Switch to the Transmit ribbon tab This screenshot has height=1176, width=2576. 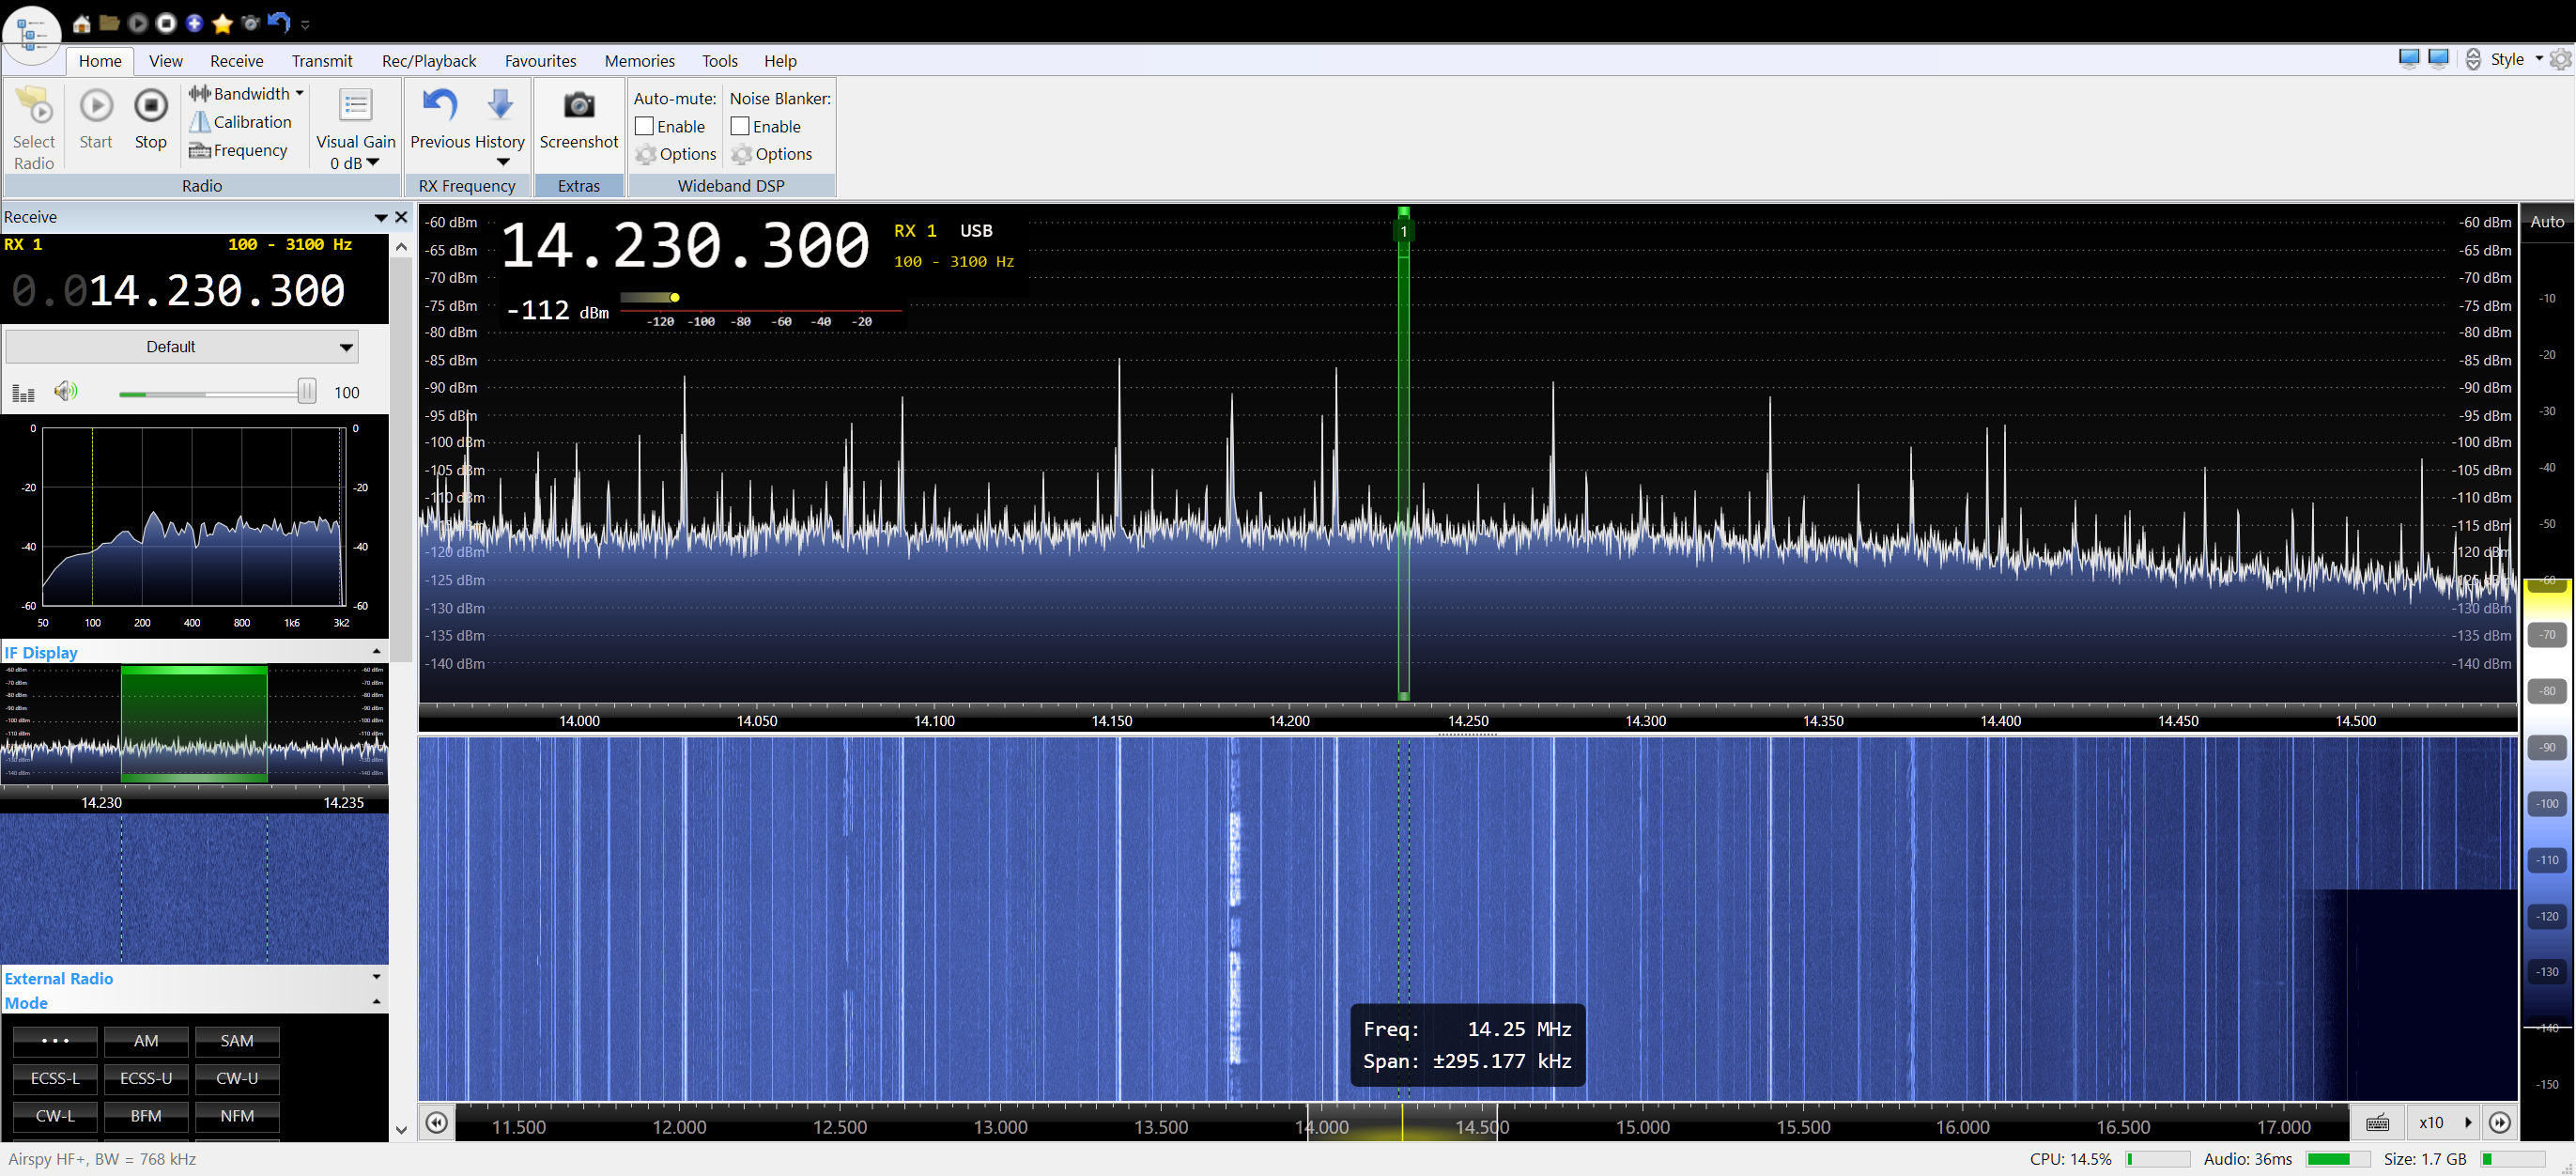tap(322, 61)
